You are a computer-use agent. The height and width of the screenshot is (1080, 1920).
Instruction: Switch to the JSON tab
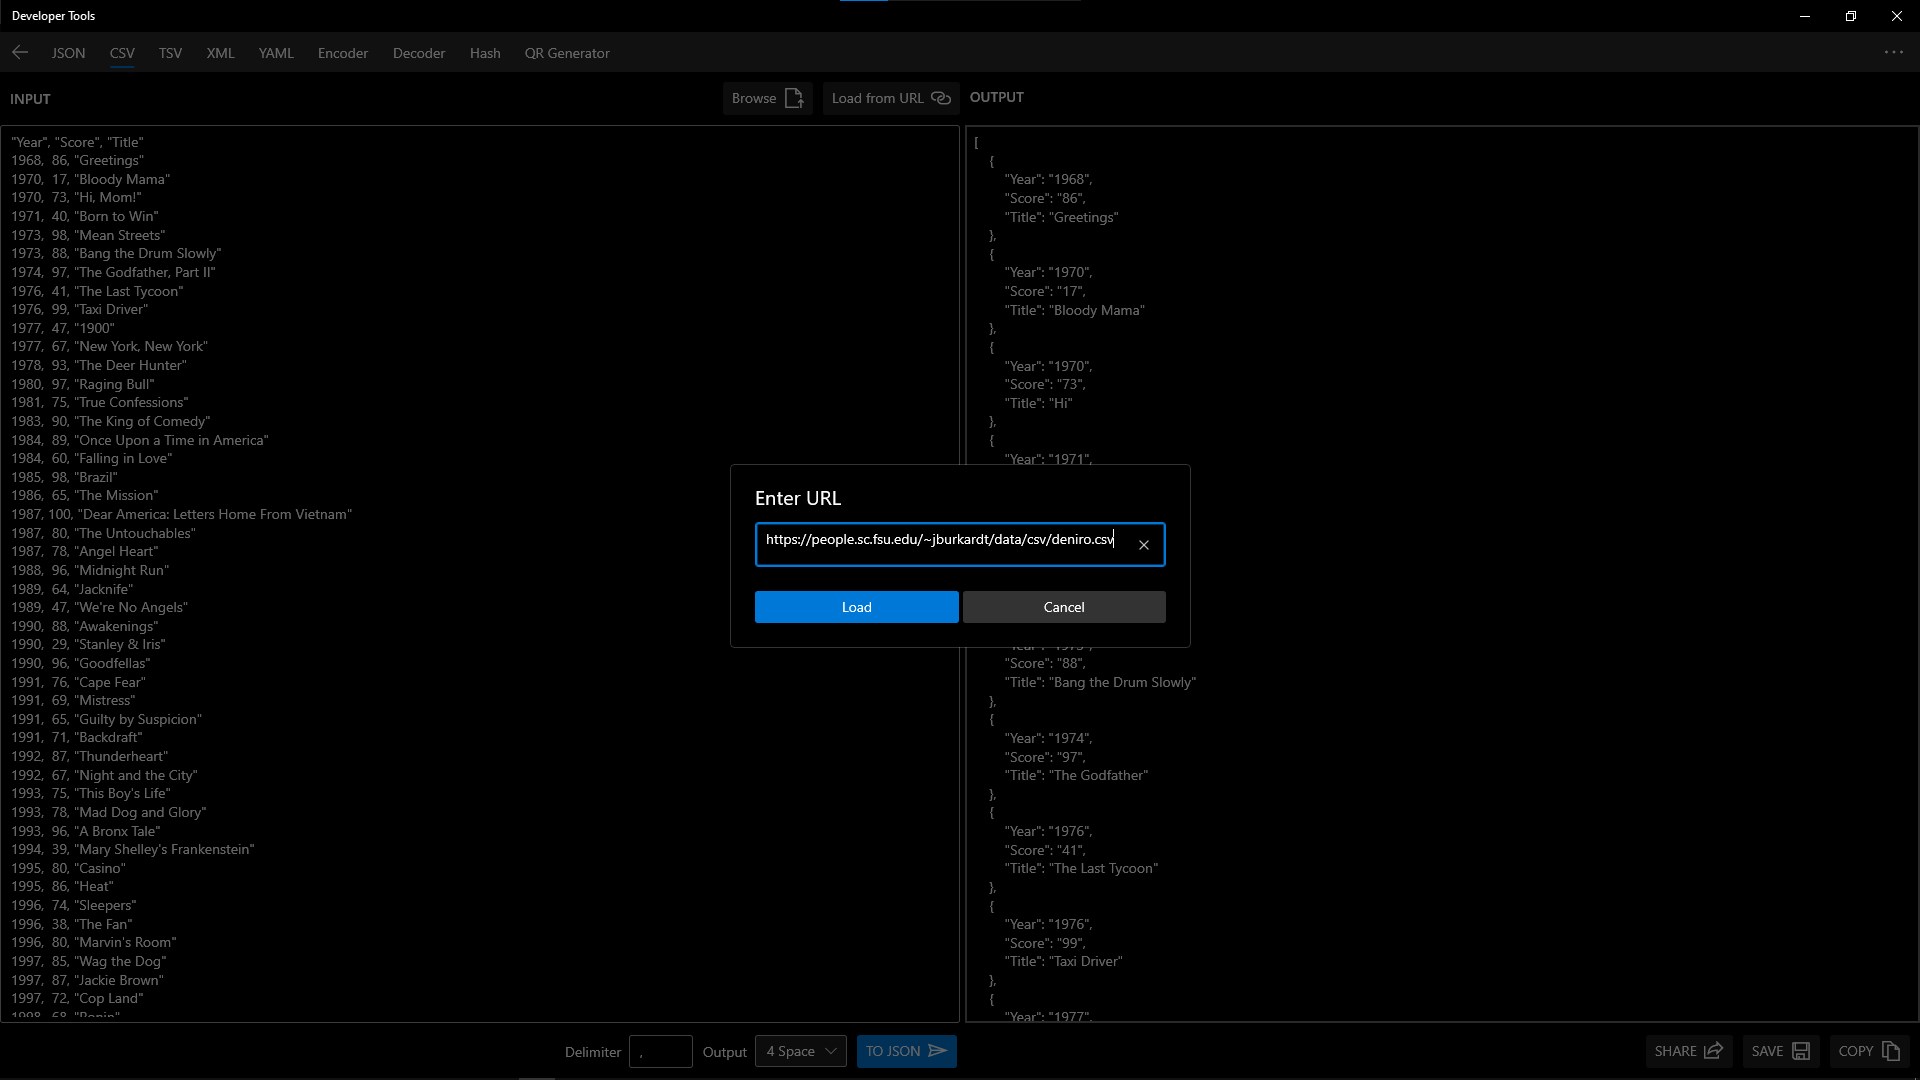[68, 53]
